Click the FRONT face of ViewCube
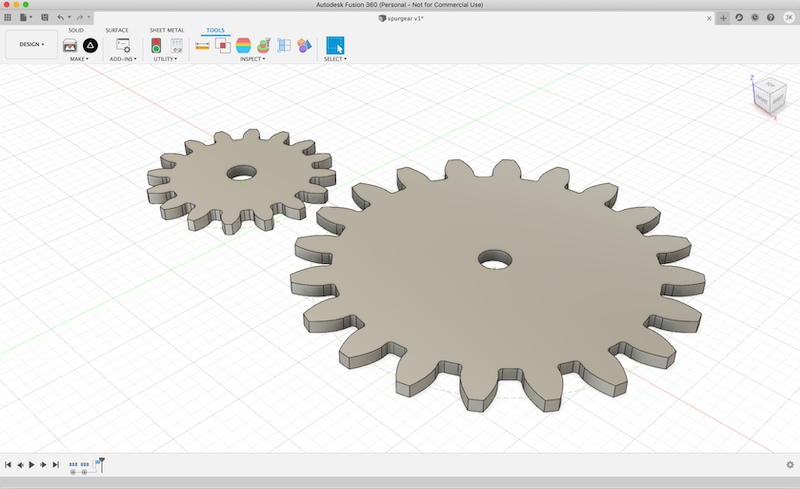800x489 pixels. click(762, 100)
